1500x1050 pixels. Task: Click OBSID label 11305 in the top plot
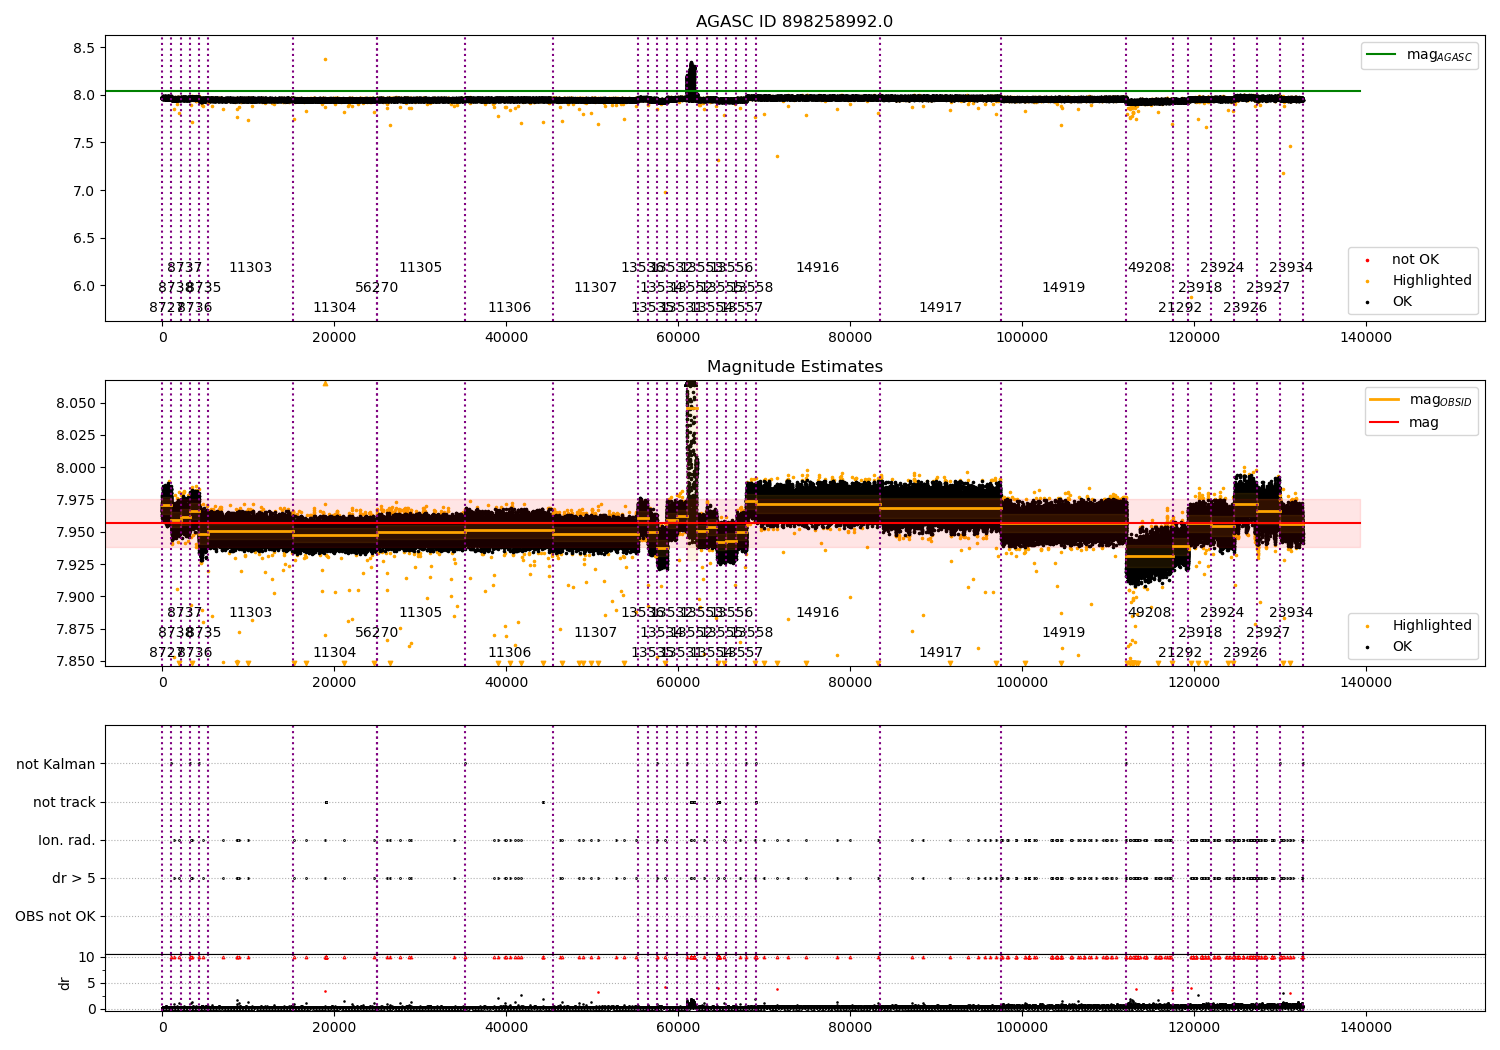[x=420, y=268]
